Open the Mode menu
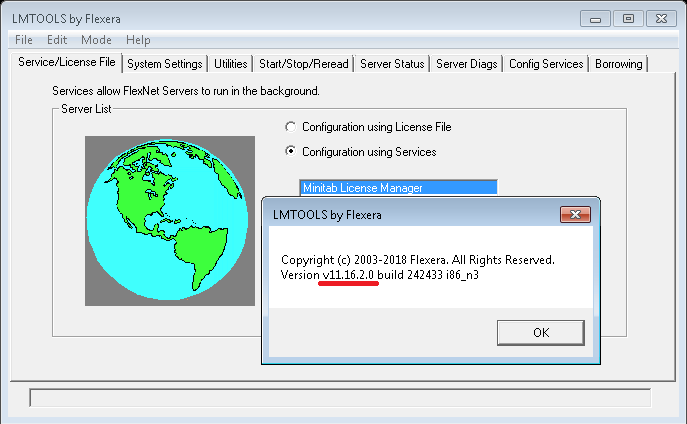 tap(96, 40)
